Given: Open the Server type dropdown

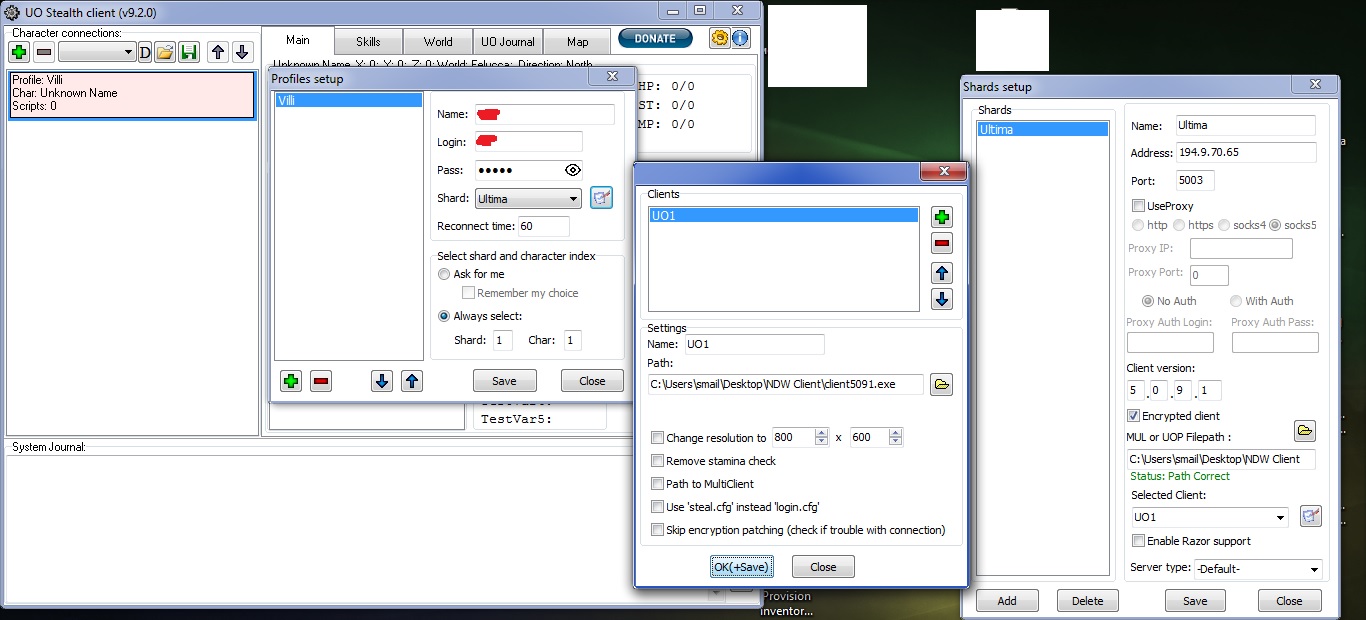Looking at the screenshot, I should pyautogui.click(x=1257, y=569).
